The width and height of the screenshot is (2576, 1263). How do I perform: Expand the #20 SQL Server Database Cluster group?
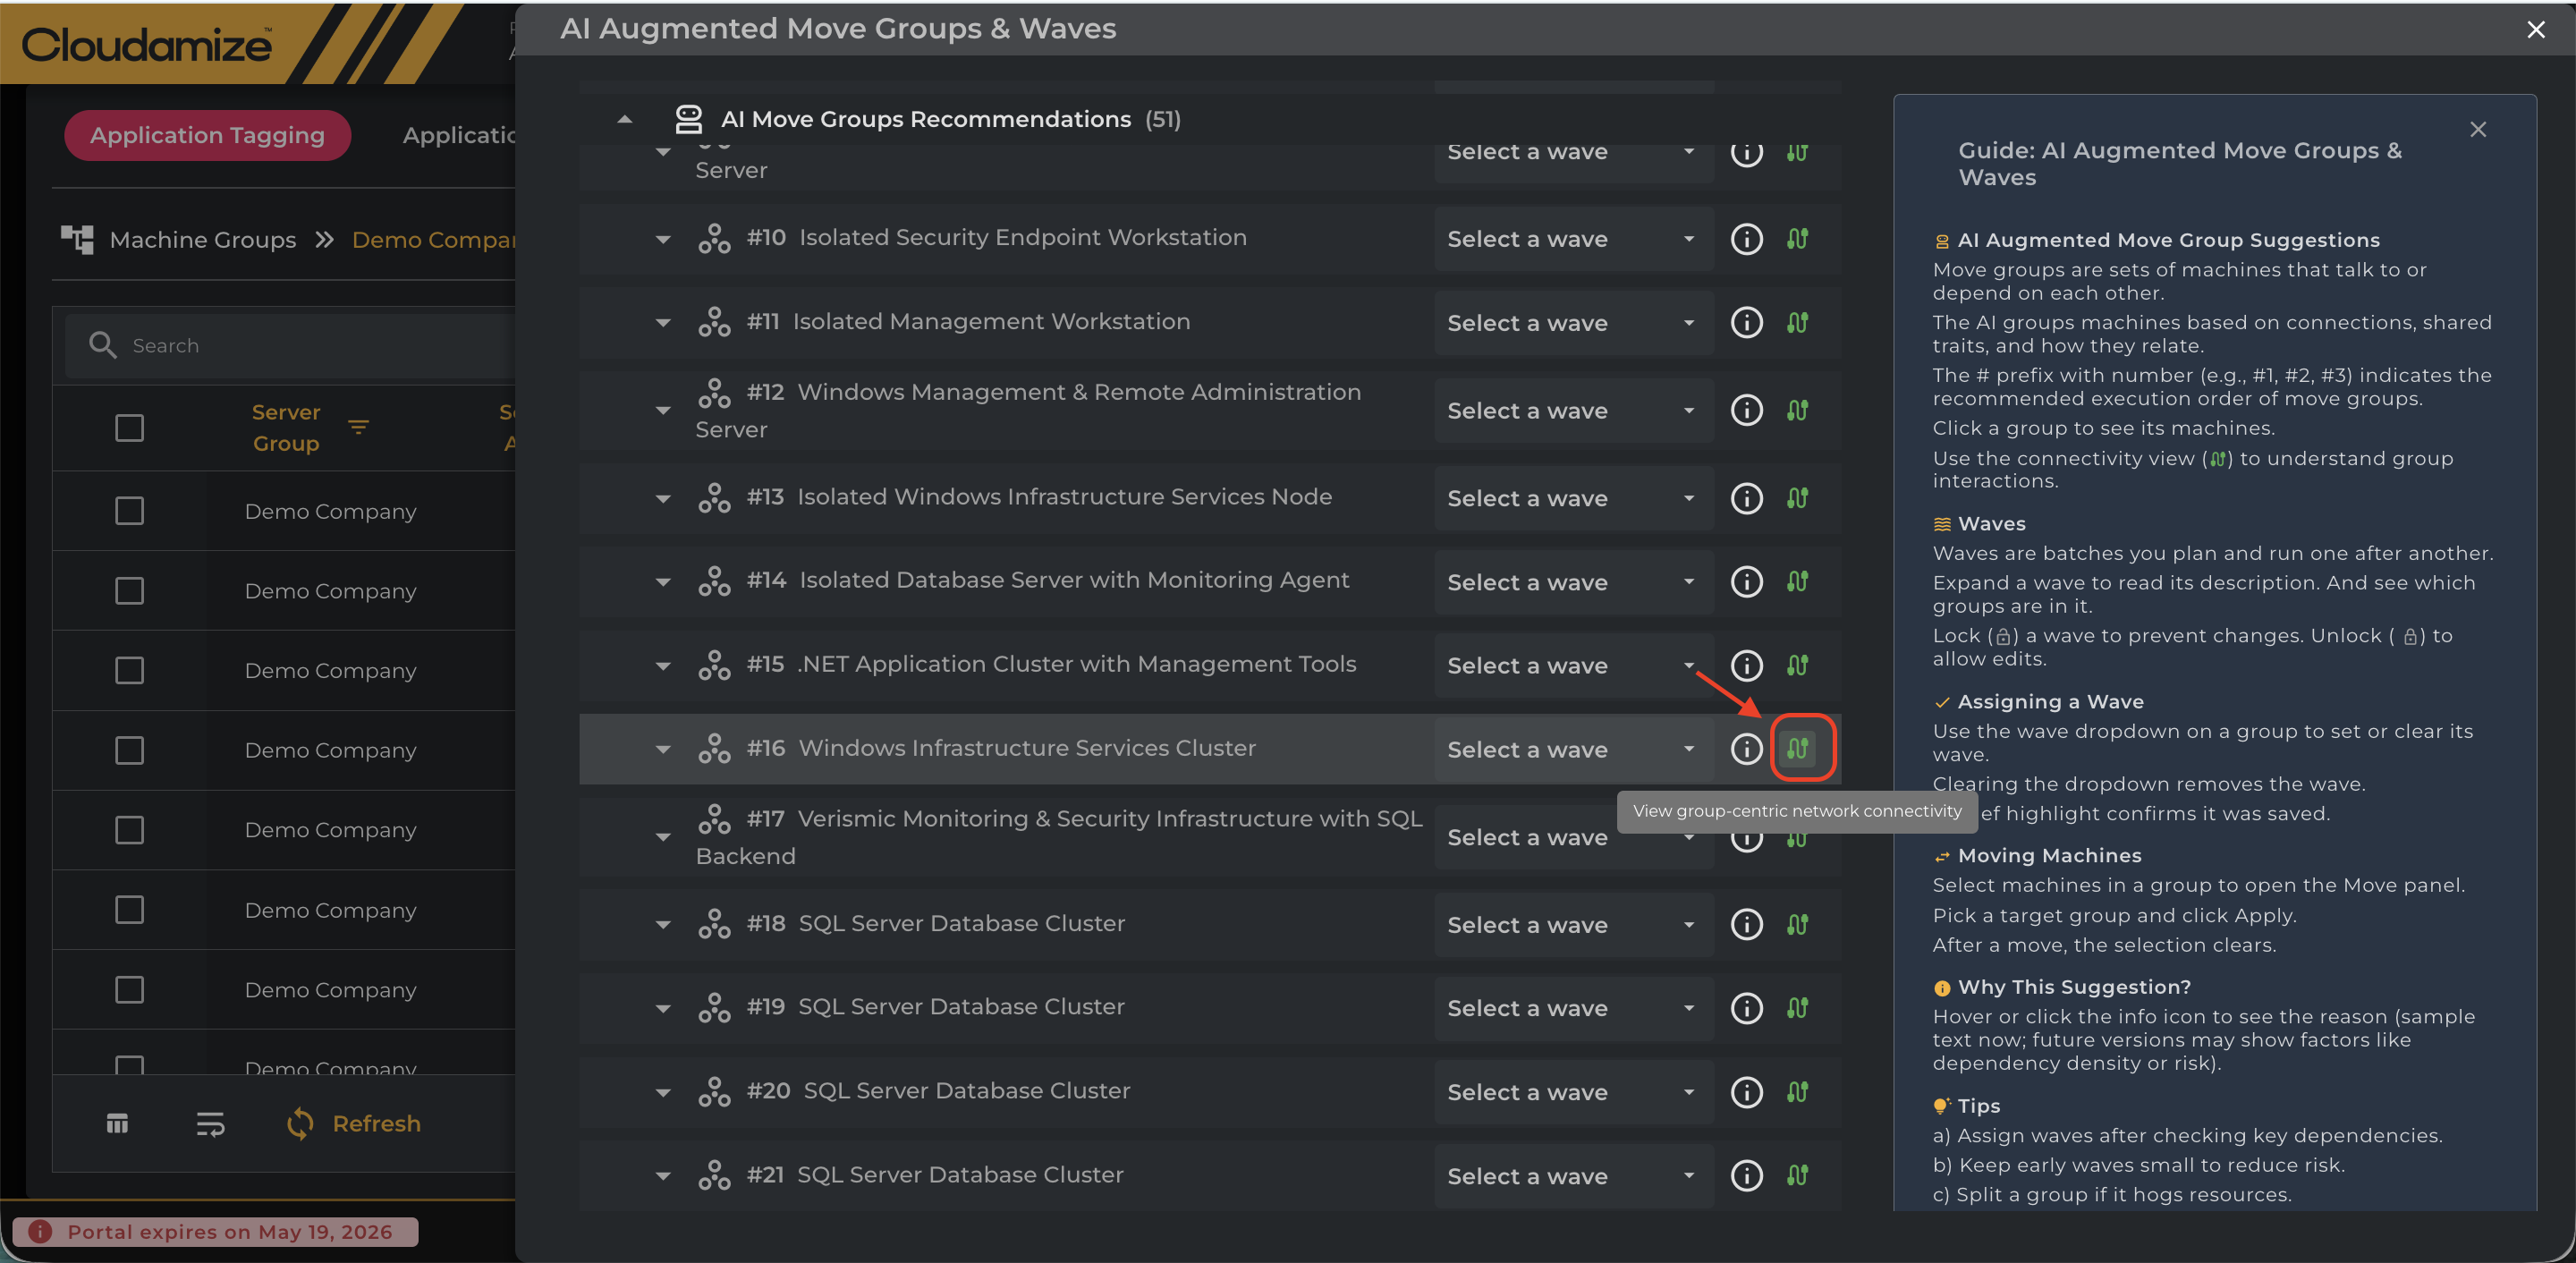point(662,1092)
